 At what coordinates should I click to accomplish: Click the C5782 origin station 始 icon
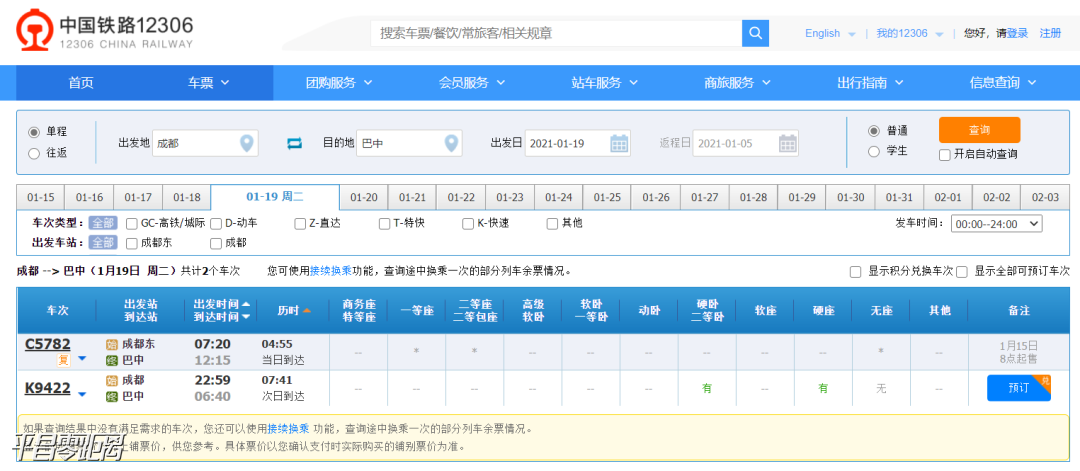point(112,344)
